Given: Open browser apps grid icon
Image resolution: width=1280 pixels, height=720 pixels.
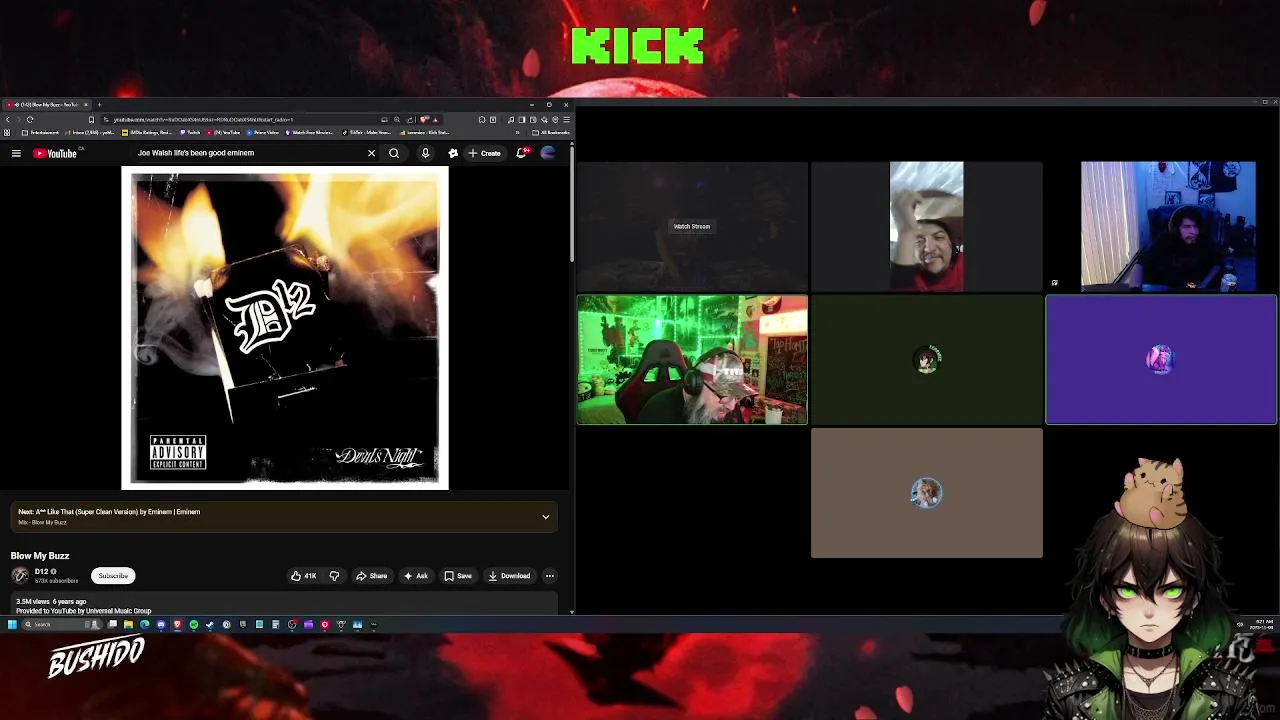Looking at the screenshot, I should tap(7, 132).
